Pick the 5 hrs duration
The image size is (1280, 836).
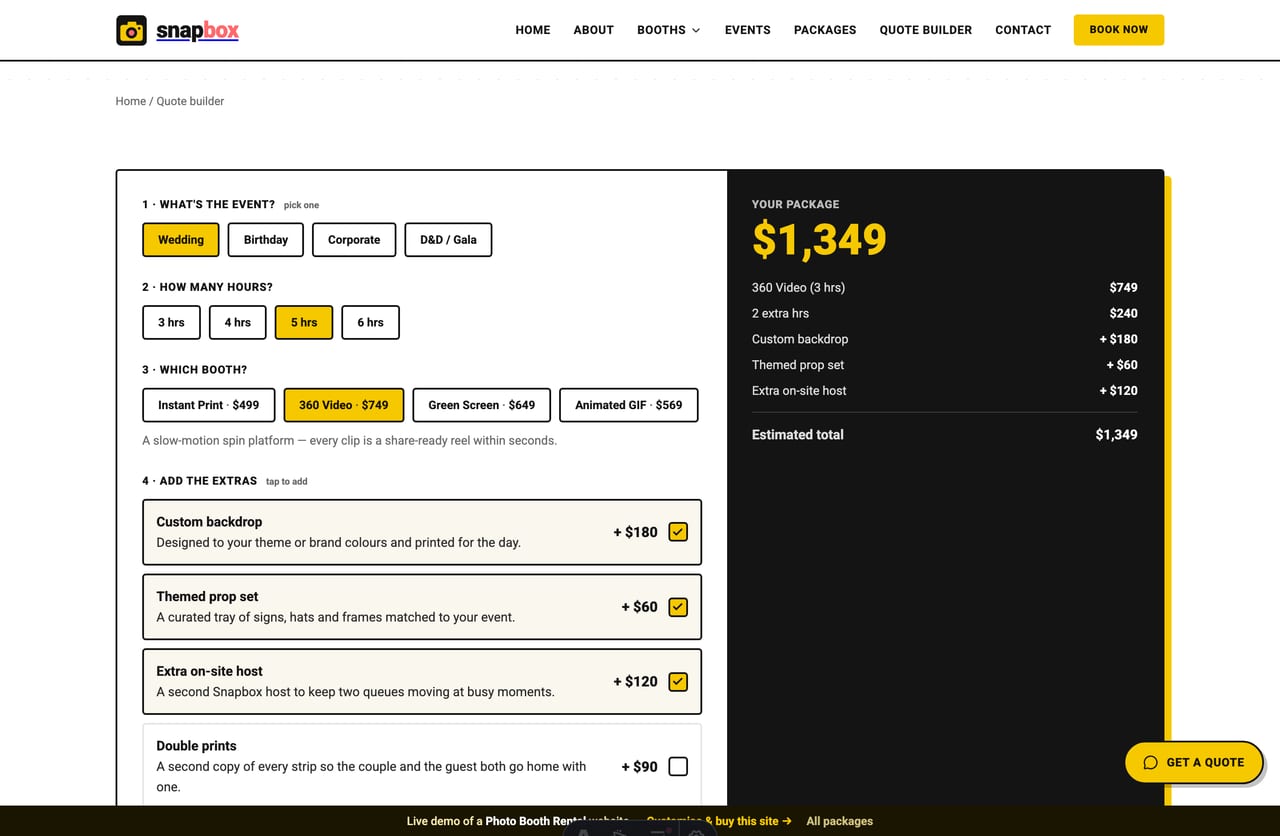[304, 323]
